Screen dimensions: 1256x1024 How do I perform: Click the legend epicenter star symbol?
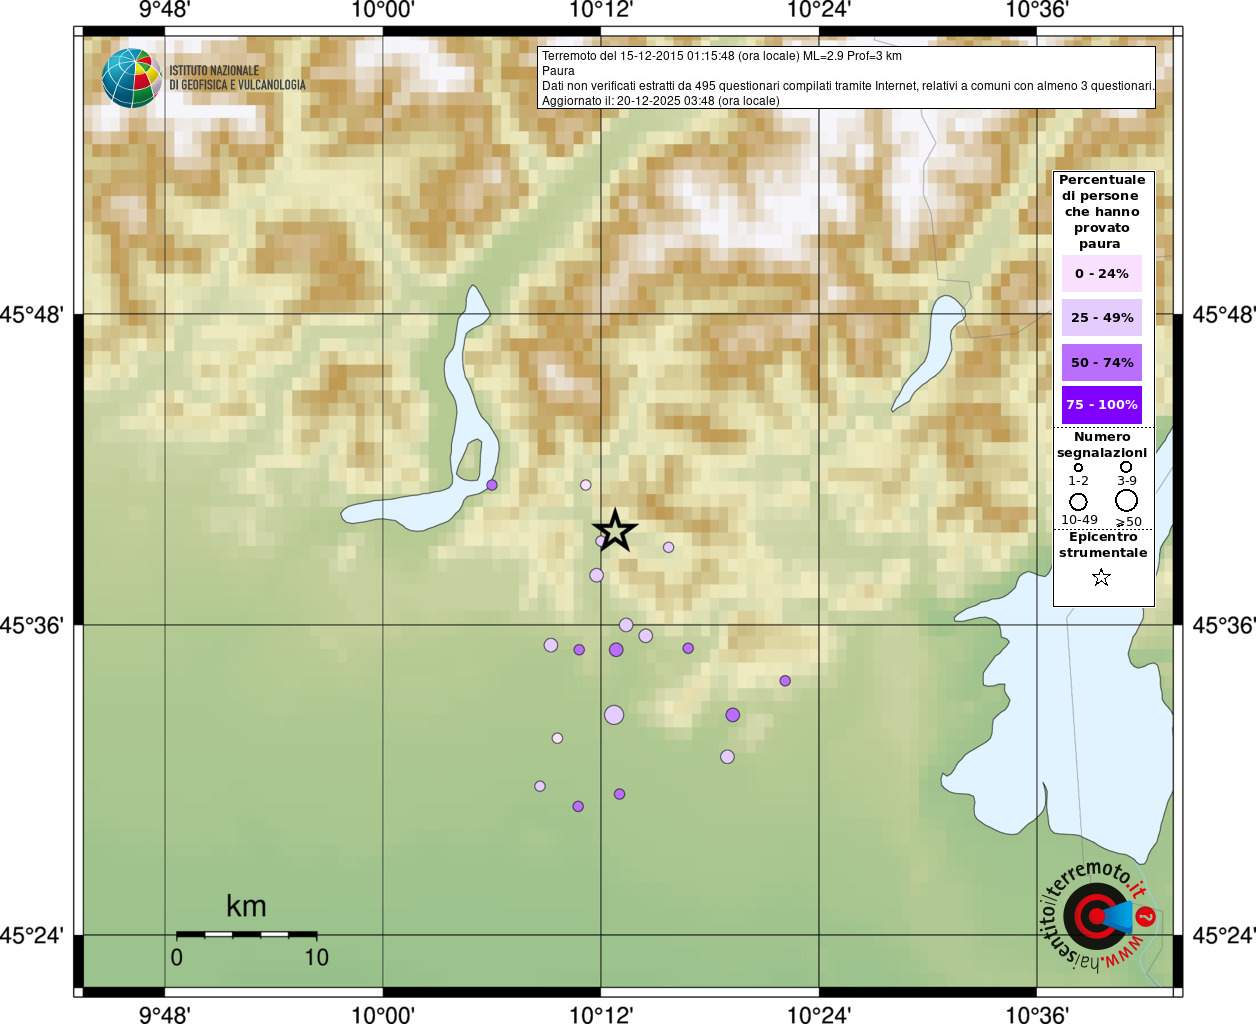(x=1101, y=577)
